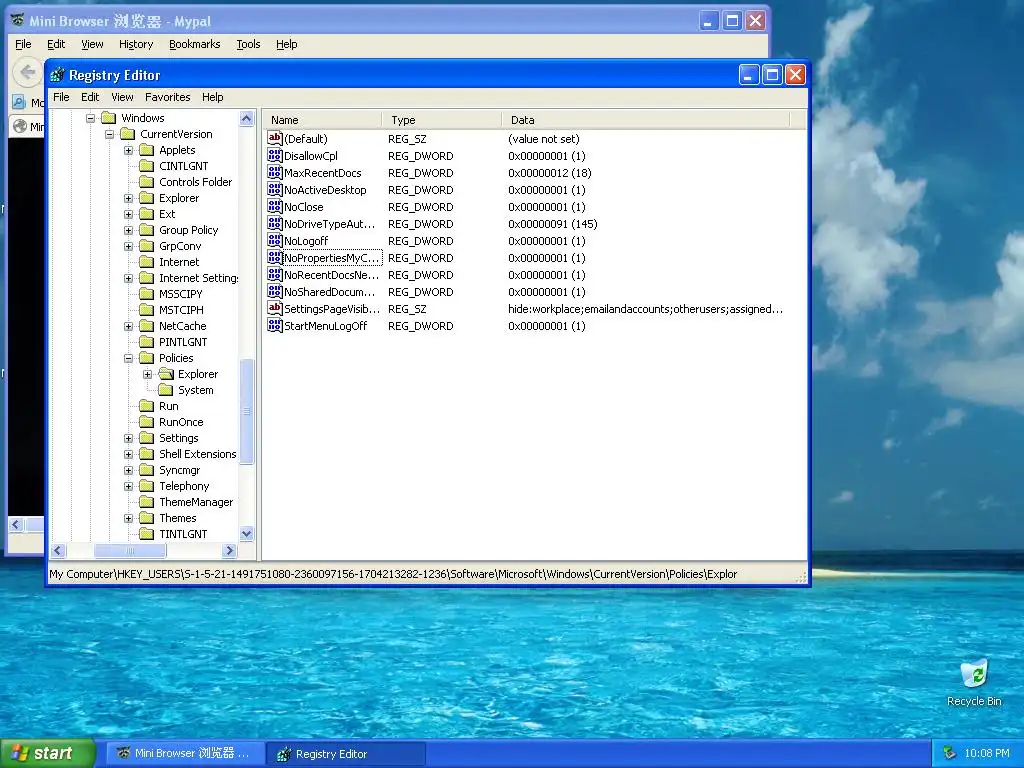Click the MaxRecentDocs value icon
The width and height of the screenshot is (1024, 768).
(x=274, y=172)
